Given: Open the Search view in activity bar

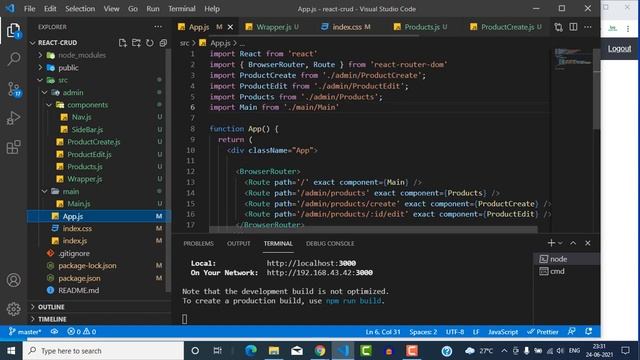Looking at the screenshot, I should 13,59.
